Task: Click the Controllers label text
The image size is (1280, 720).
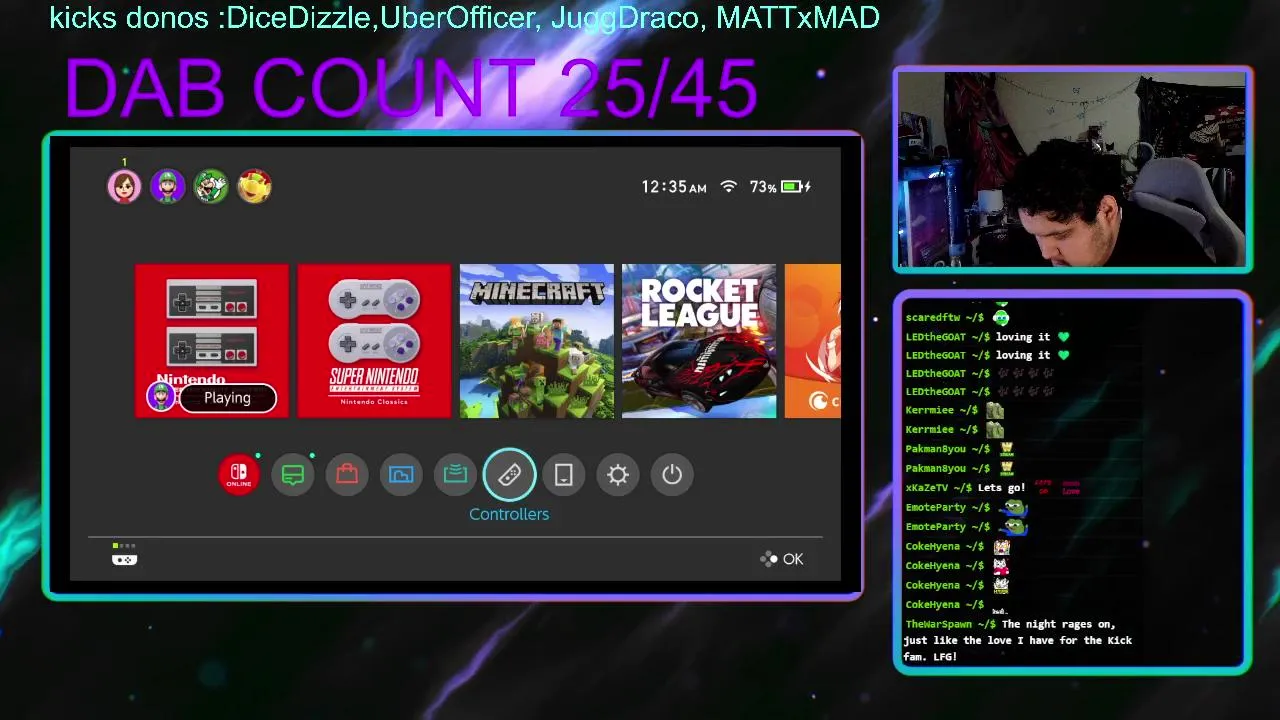Action: (x=509, y=514)
